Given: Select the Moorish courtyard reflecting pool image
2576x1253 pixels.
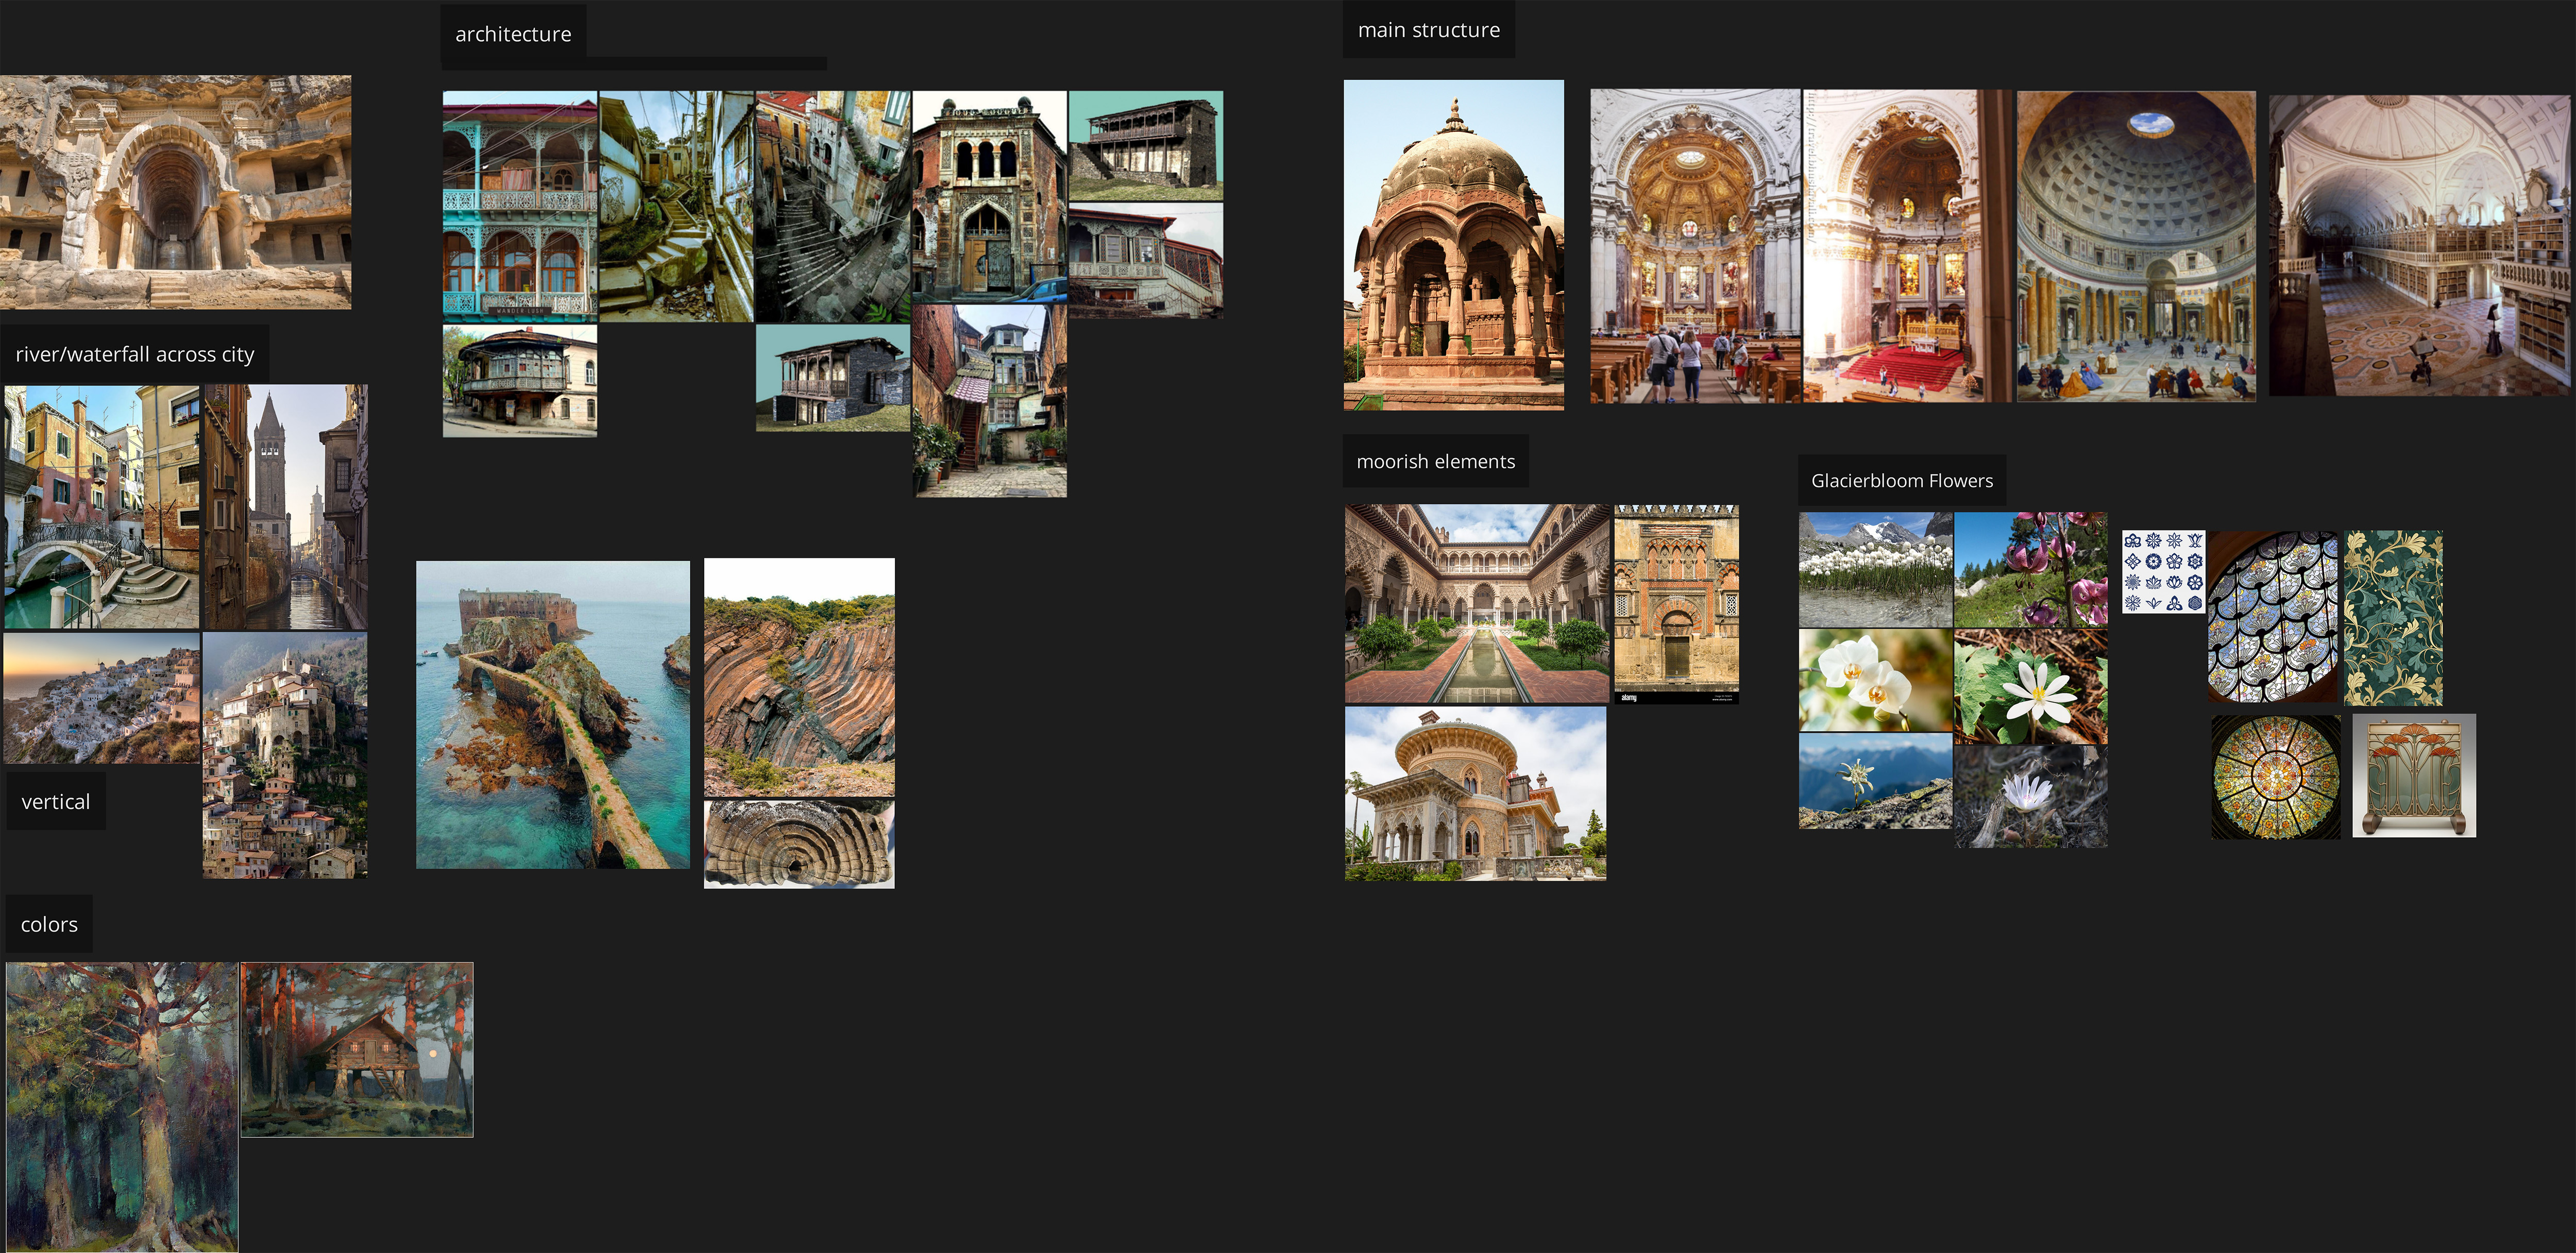Looking at the screenshot, I should 1477,604.
